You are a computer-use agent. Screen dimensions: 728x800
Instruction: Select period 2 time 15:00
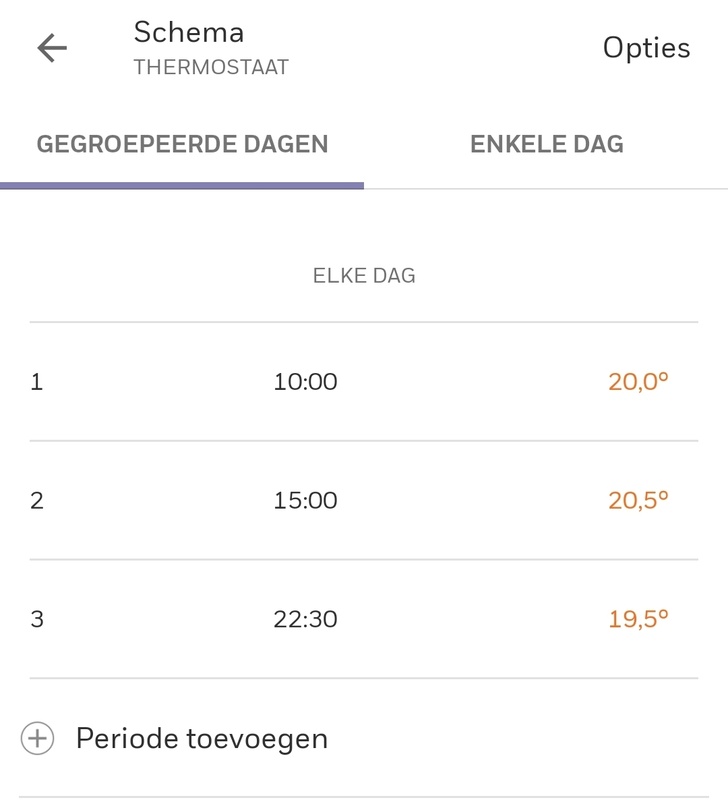tap(305, 501)
